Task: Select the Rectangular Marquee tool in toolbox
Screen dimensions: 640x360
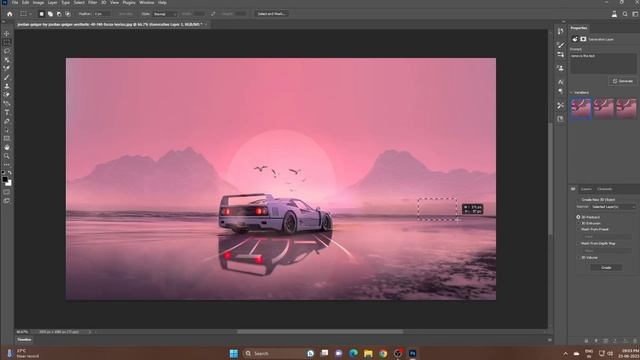Action: 7,42
